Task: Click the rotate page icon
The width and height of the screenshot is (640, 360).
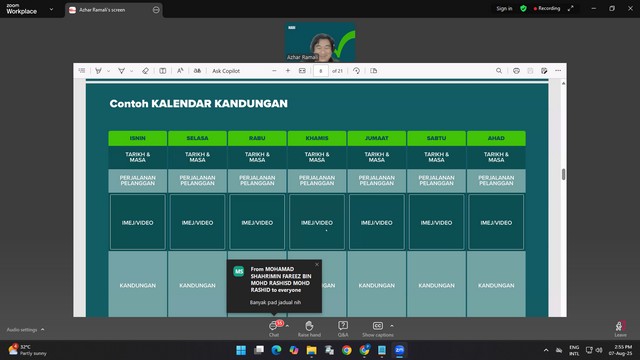Action: 356,71
